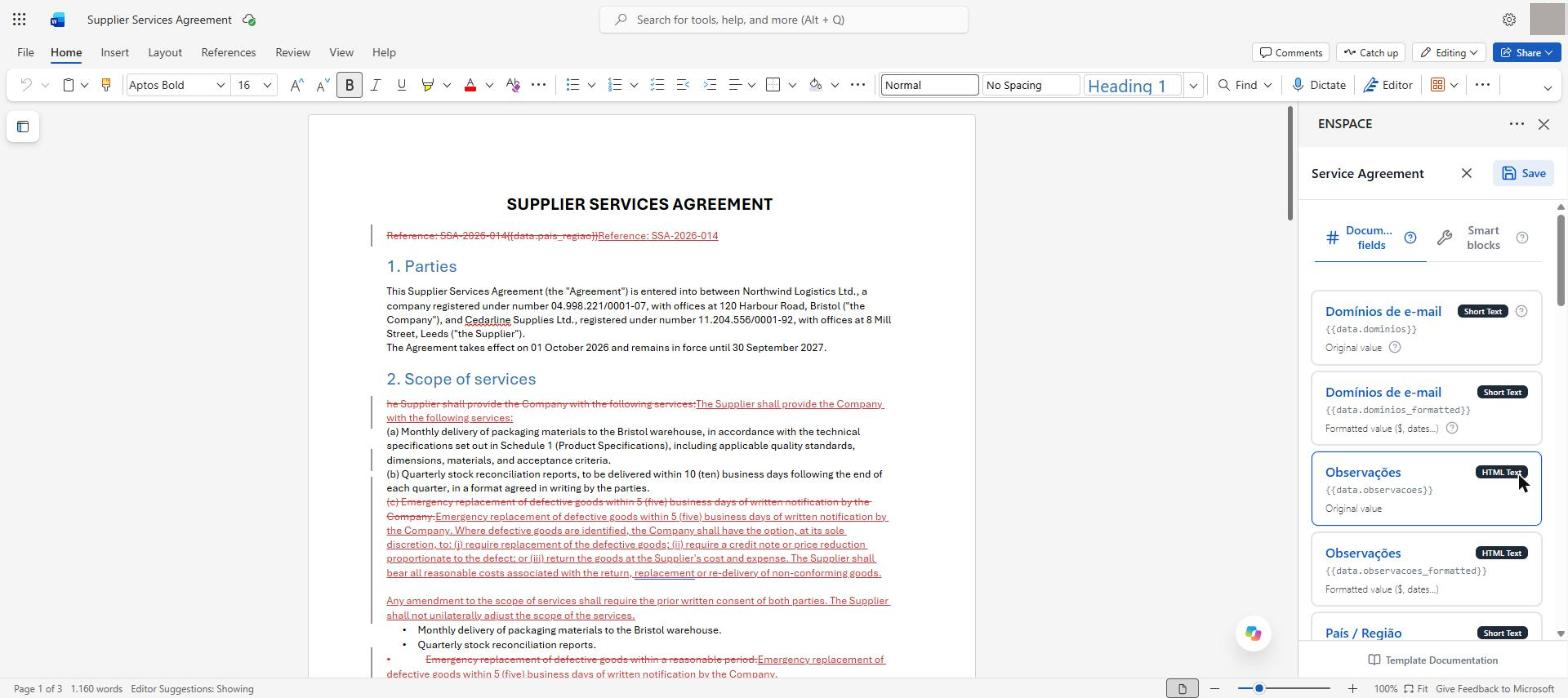This screenshot has height=698, width=1568.
Task: Open more font options ellipsis
Action: tap(538, 85)
